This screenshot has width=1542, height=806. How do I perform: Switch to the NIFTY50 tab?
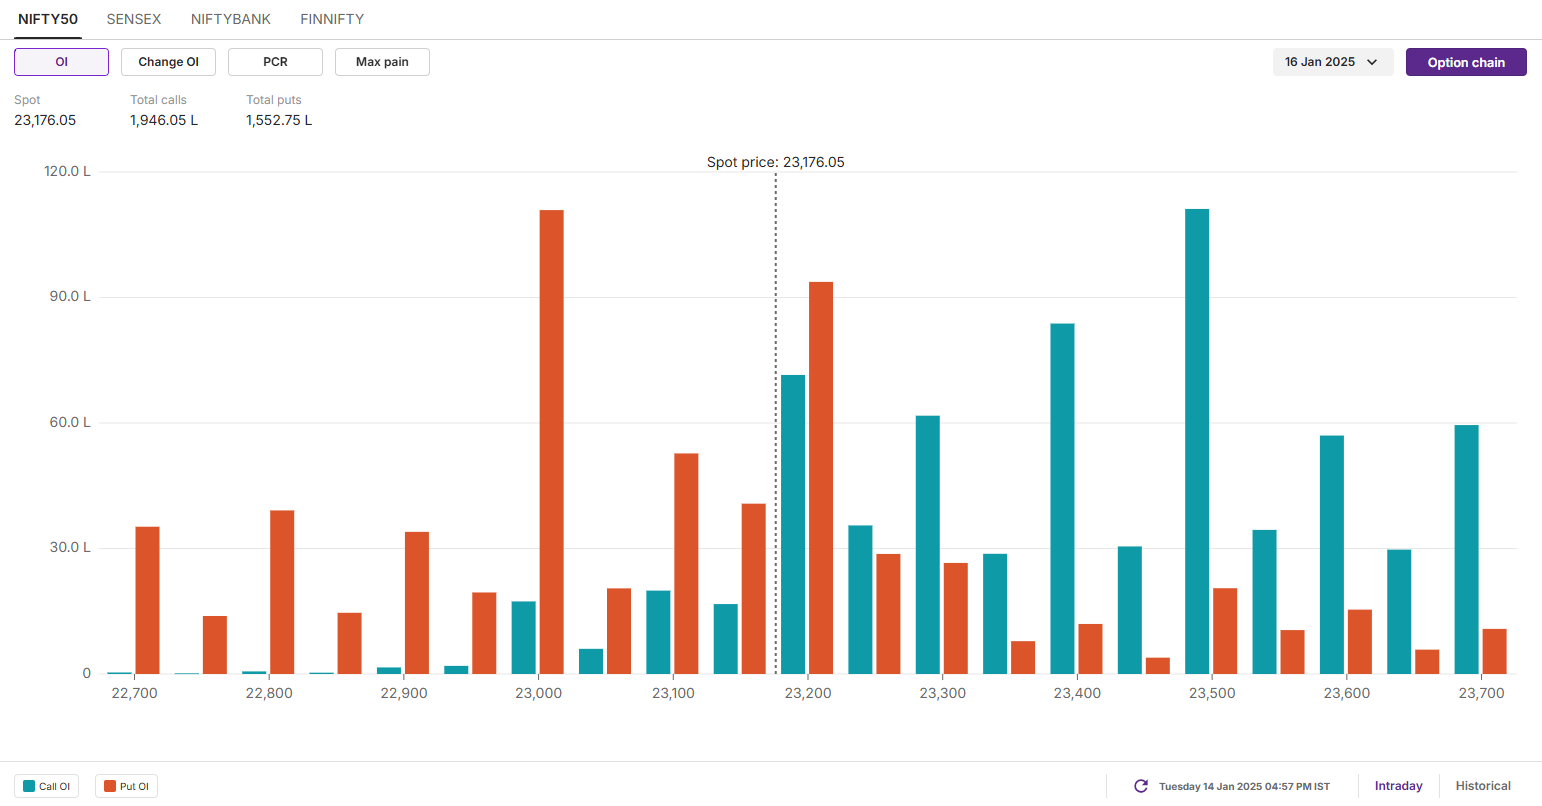tap(48, 19)
